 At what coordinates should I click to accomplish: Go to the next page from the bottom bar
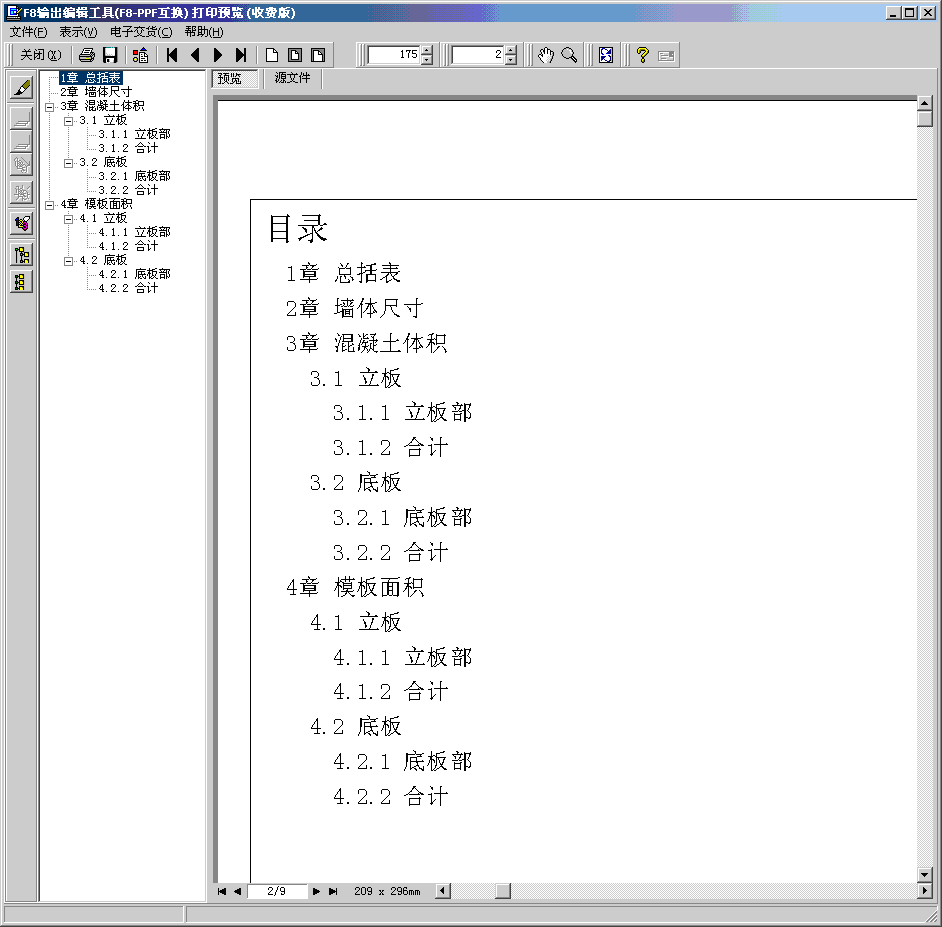[316, 891]
